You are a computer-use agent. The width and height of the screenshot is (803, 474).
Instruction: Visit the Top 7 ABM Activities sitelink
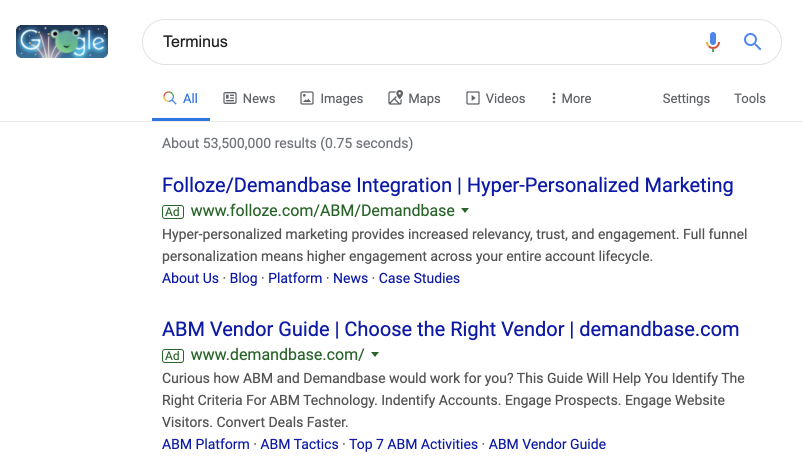point(414,444)
